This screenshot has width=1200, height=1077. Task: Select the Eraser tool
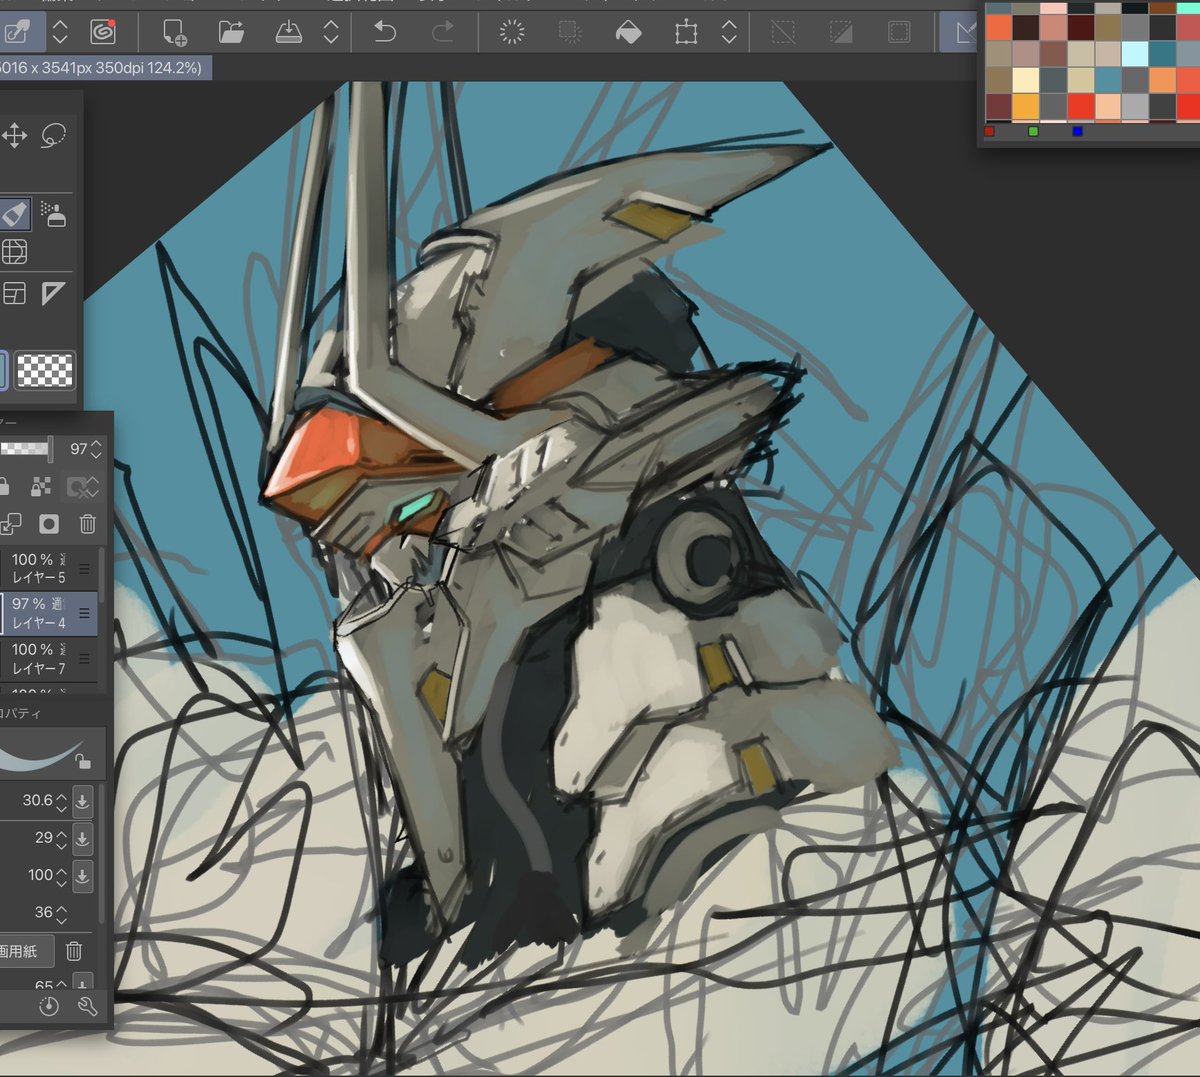pos(14,213)
